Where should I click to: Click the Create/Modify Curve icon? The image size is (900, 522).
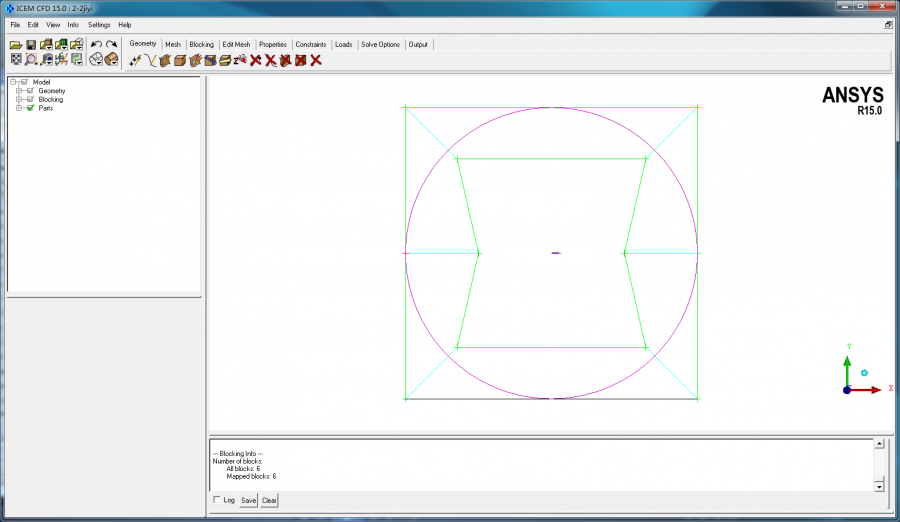pyautogui.click(x=150, y=60)
